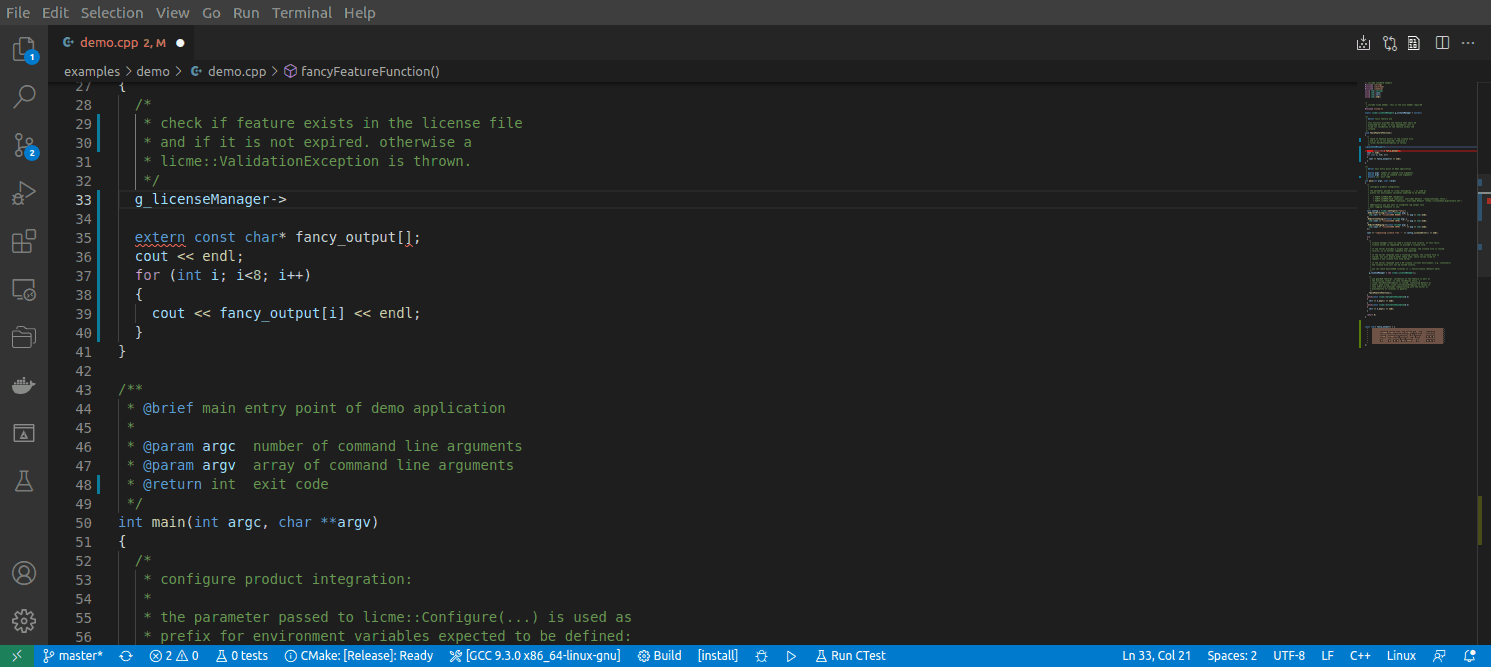This screenshot has width=1491, height=667.
Task: Open the Manage settings gear
Action: 24,620
